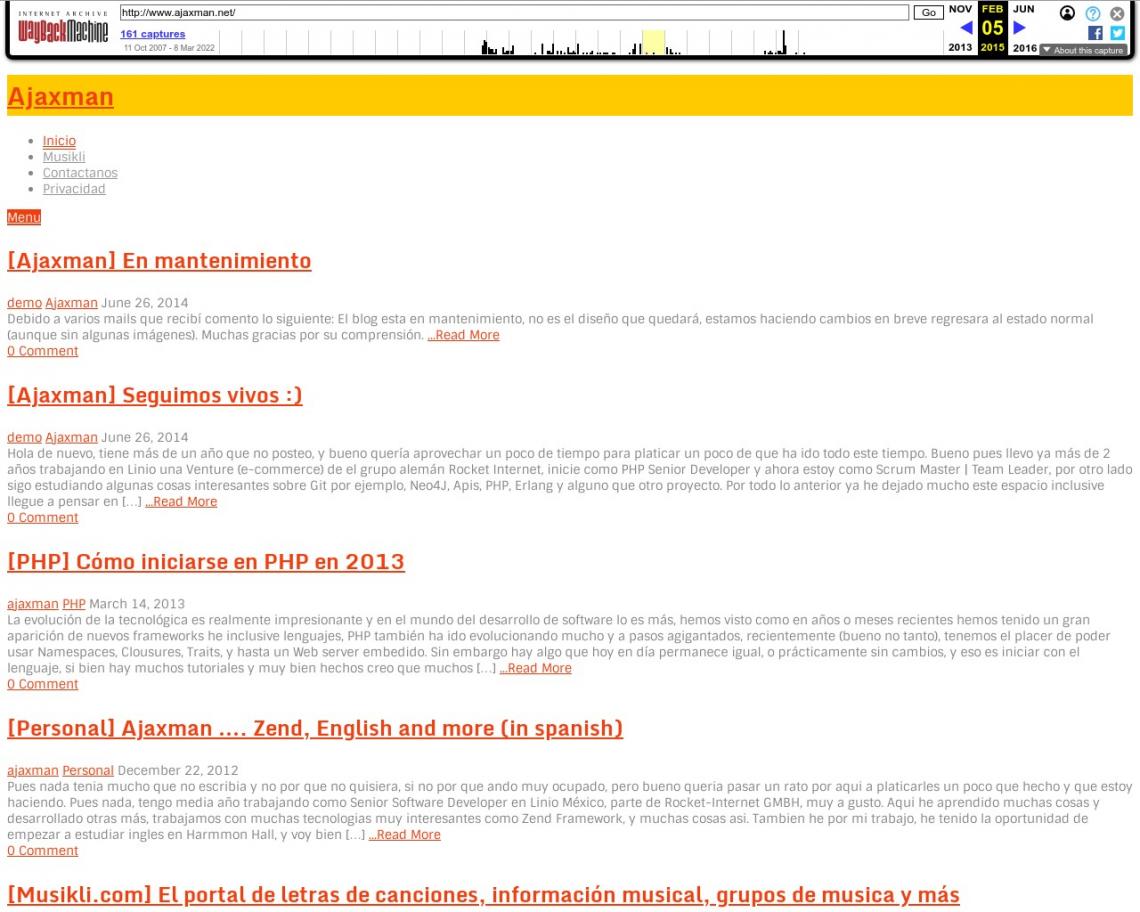Open the '[Musikli.com] El portal de letras' post title
The width and height of the screenshot is (1140, 912).
pos(483,895)
